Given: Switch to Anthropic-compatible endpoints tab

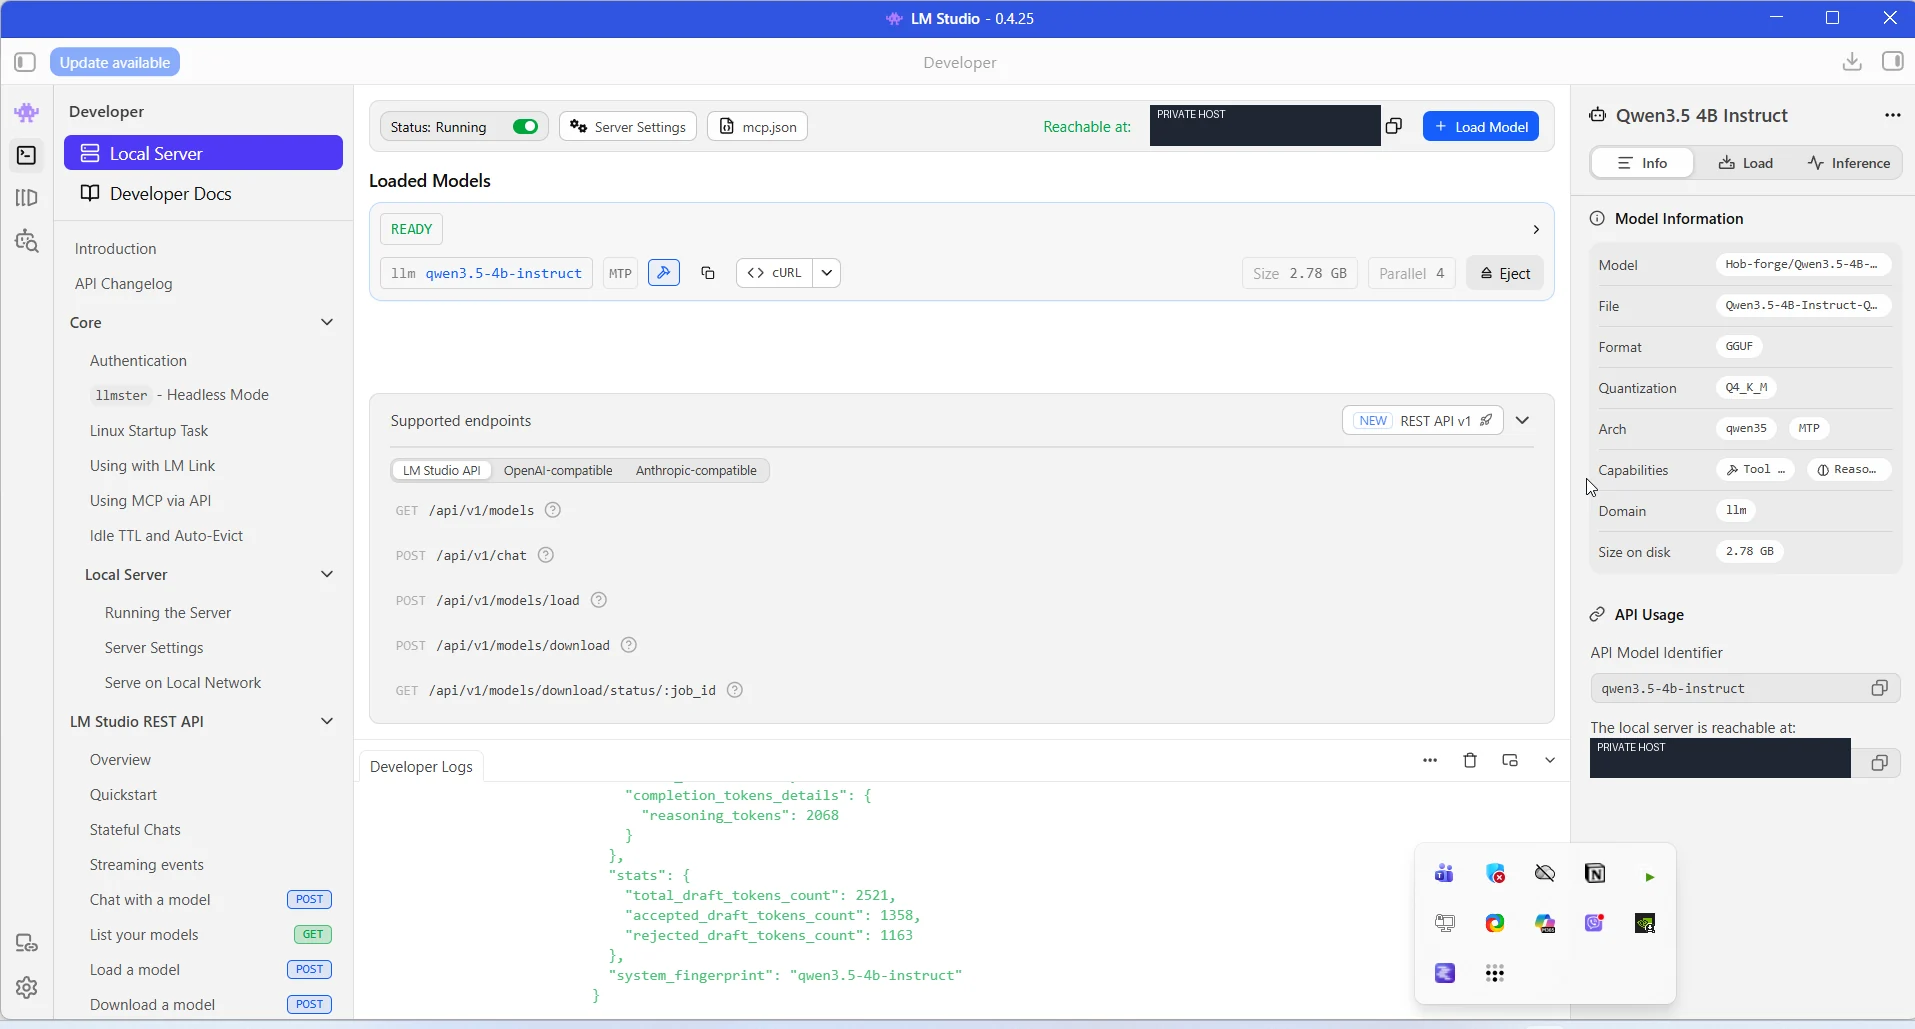Looking at the screenshot, I should [x=696, y=470].
